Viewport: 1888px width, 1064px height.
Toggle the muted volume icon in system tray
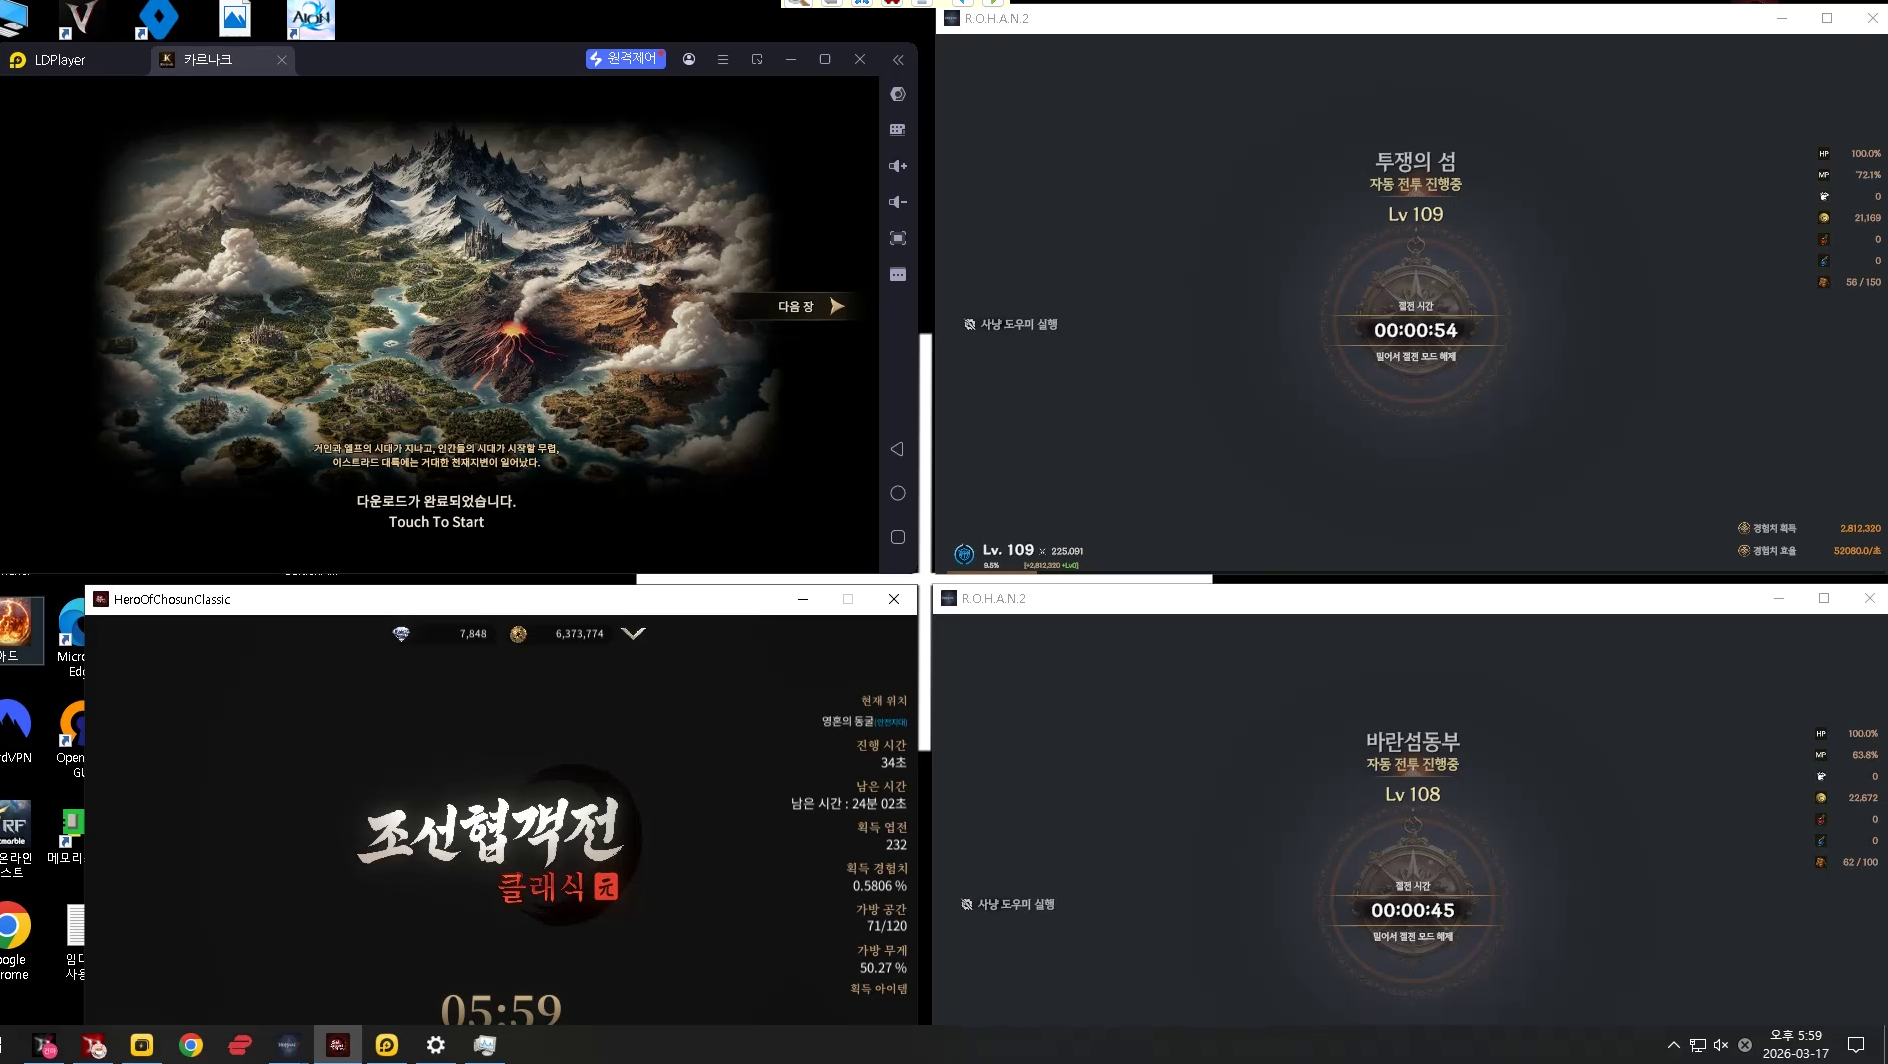[1721, 1045]
